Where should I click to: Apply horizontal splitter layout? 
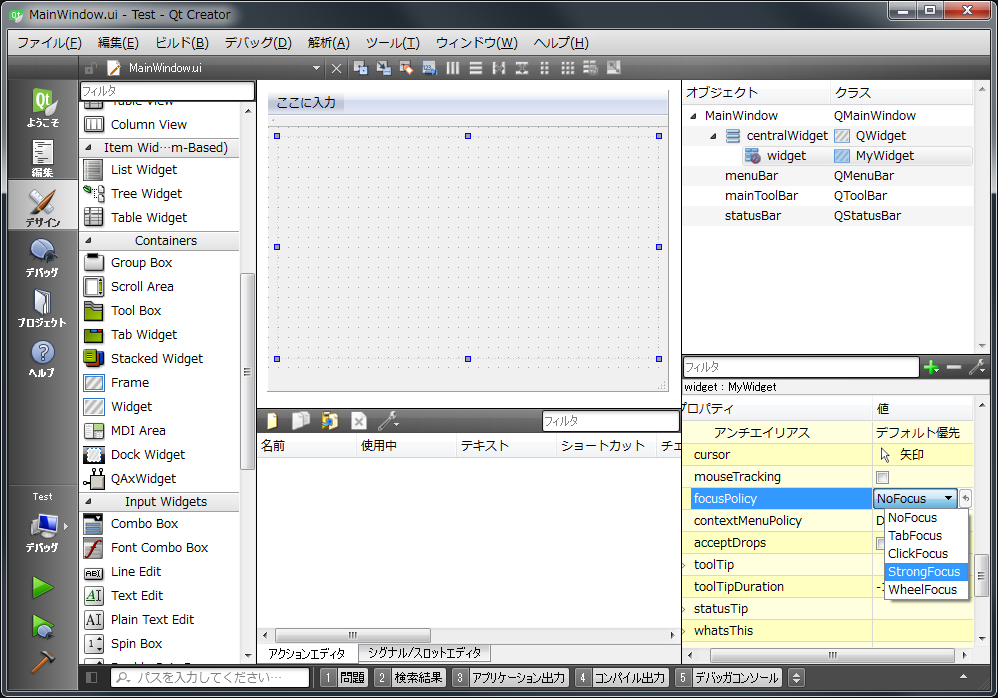click(498, 68)
